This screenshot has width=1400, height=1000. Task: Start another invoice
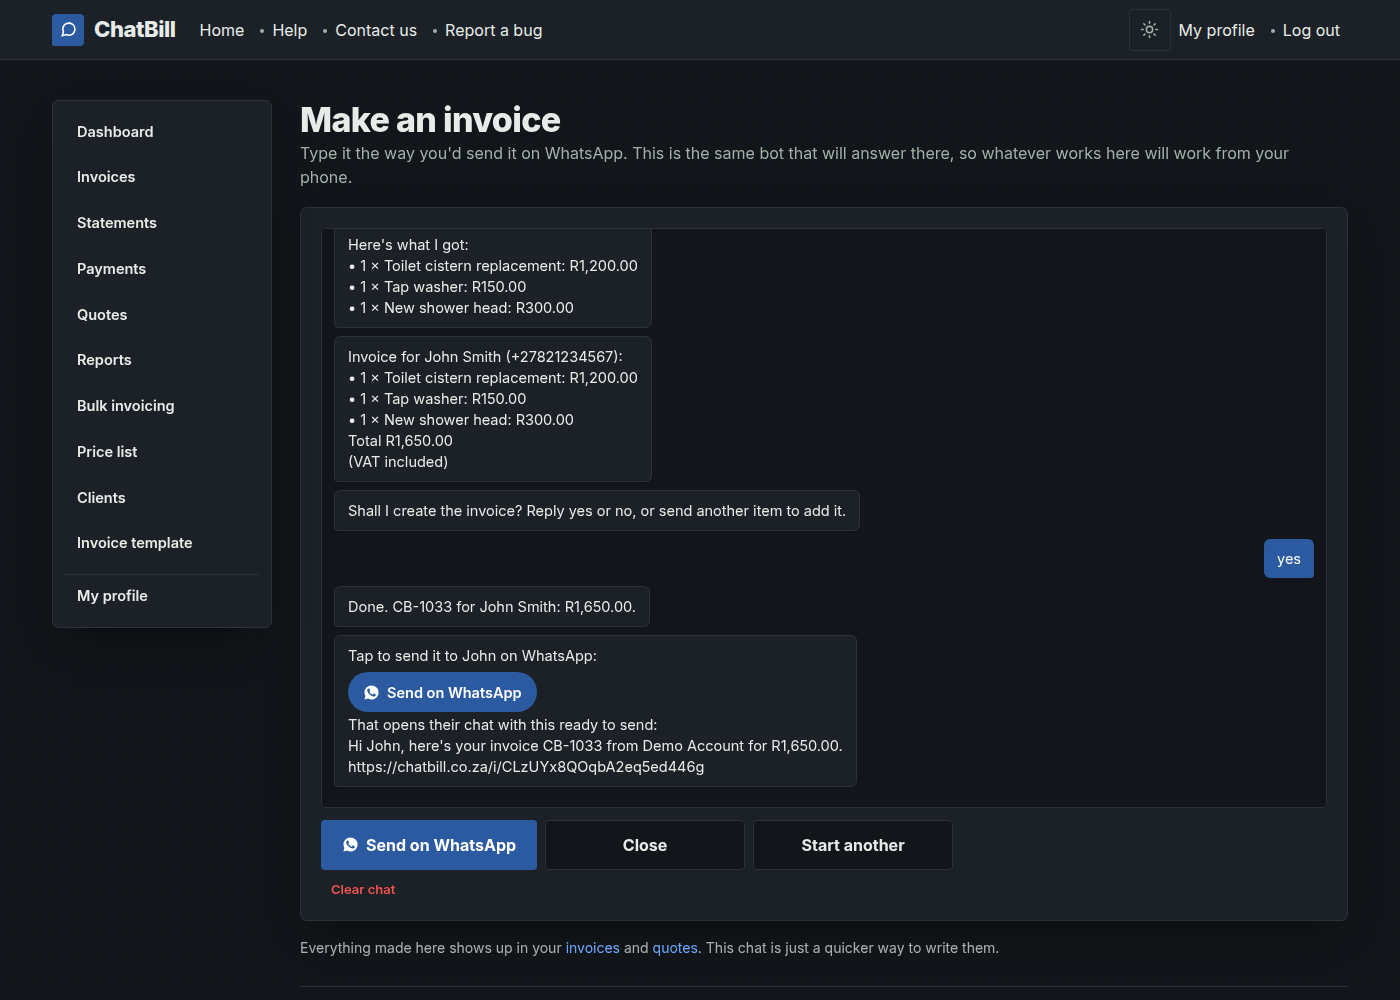[853, 845]
